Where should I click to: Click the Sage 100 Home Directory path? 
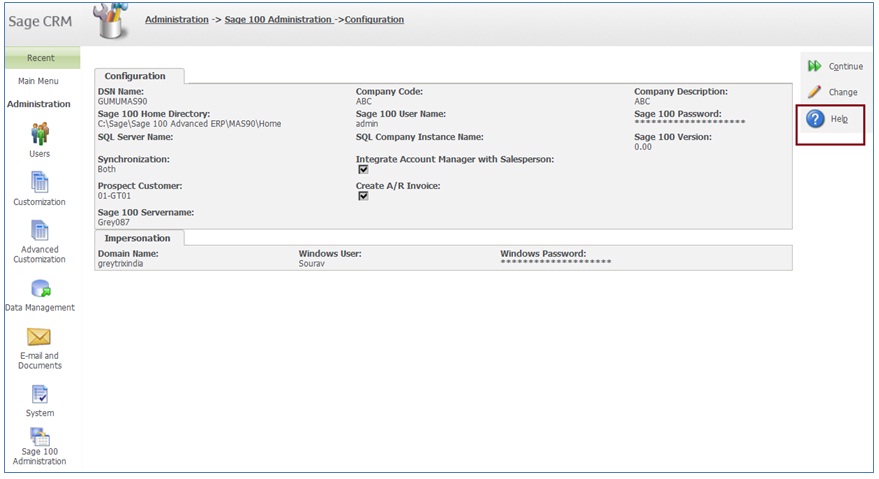pos(189,124)
